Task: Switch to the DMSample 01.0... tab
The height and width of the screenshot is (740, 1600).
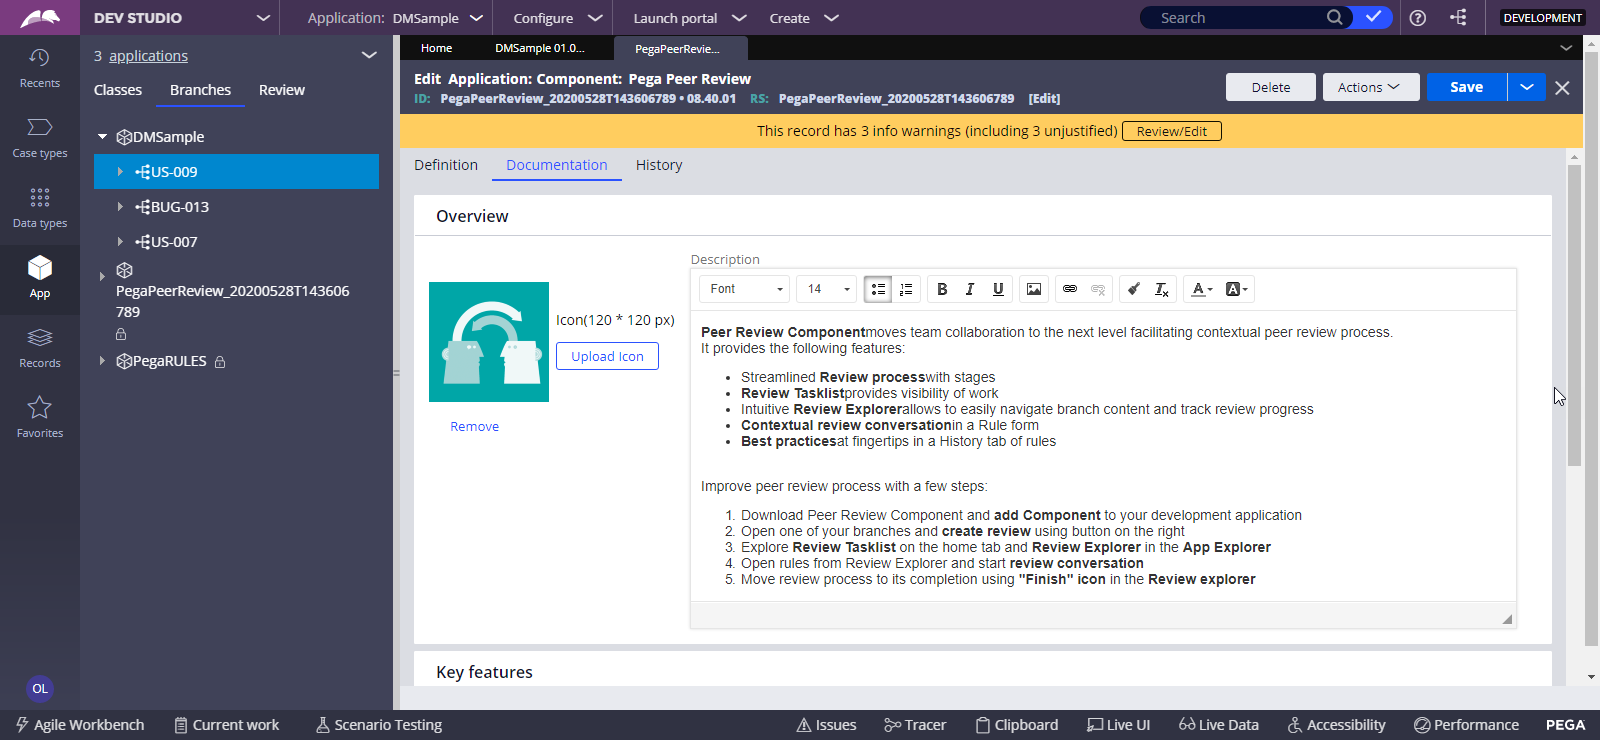Action: pos(540,48)
